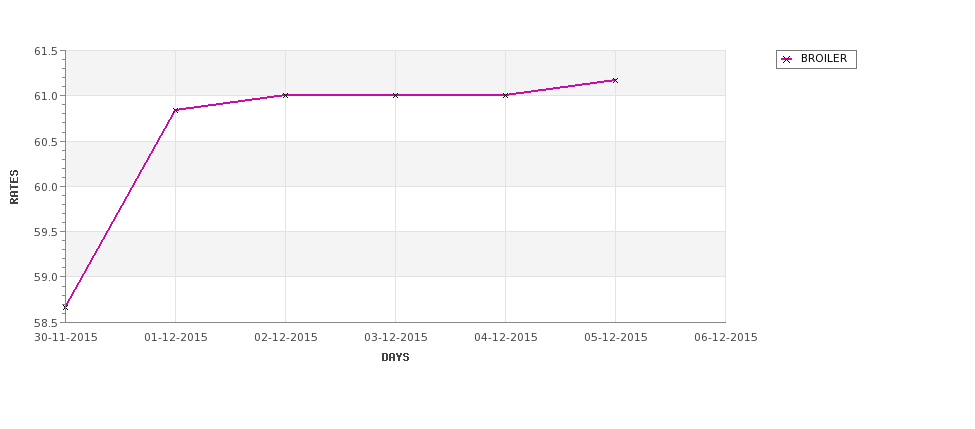Click the BROILER legend label
The height and width of the screenshot is (429, 975).
[824, 58]
